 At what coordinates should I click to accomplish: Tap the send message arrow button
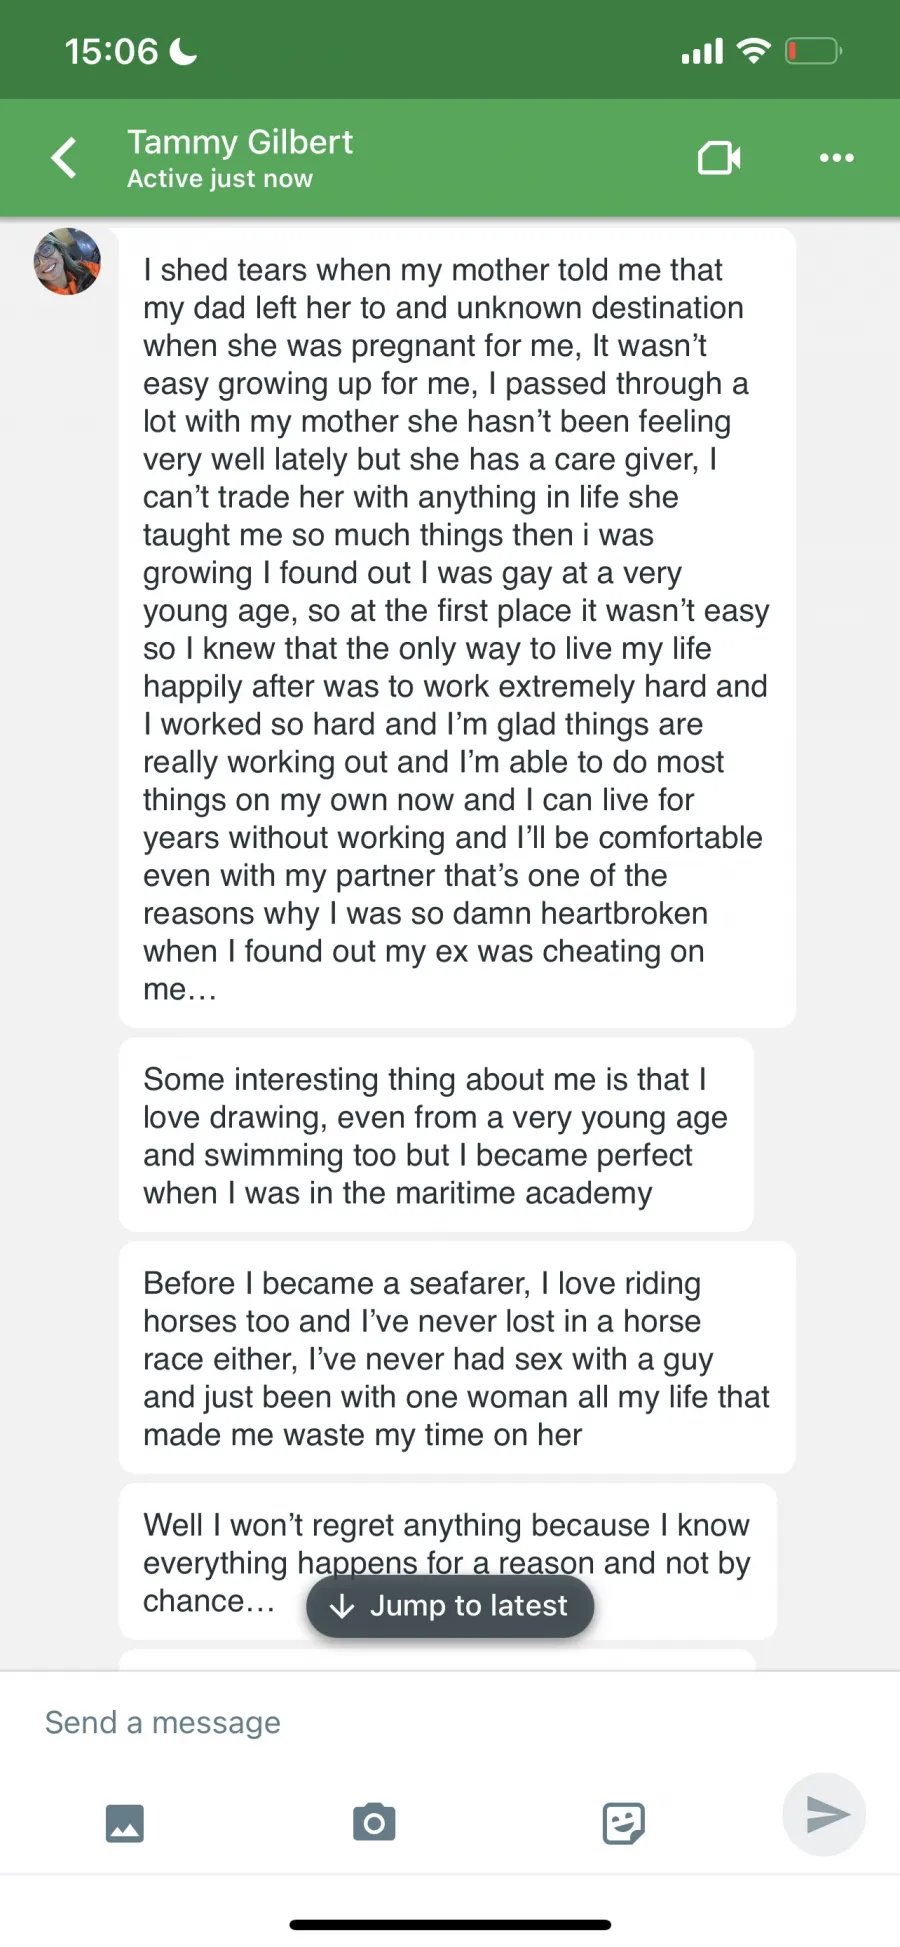point(825,1814)
